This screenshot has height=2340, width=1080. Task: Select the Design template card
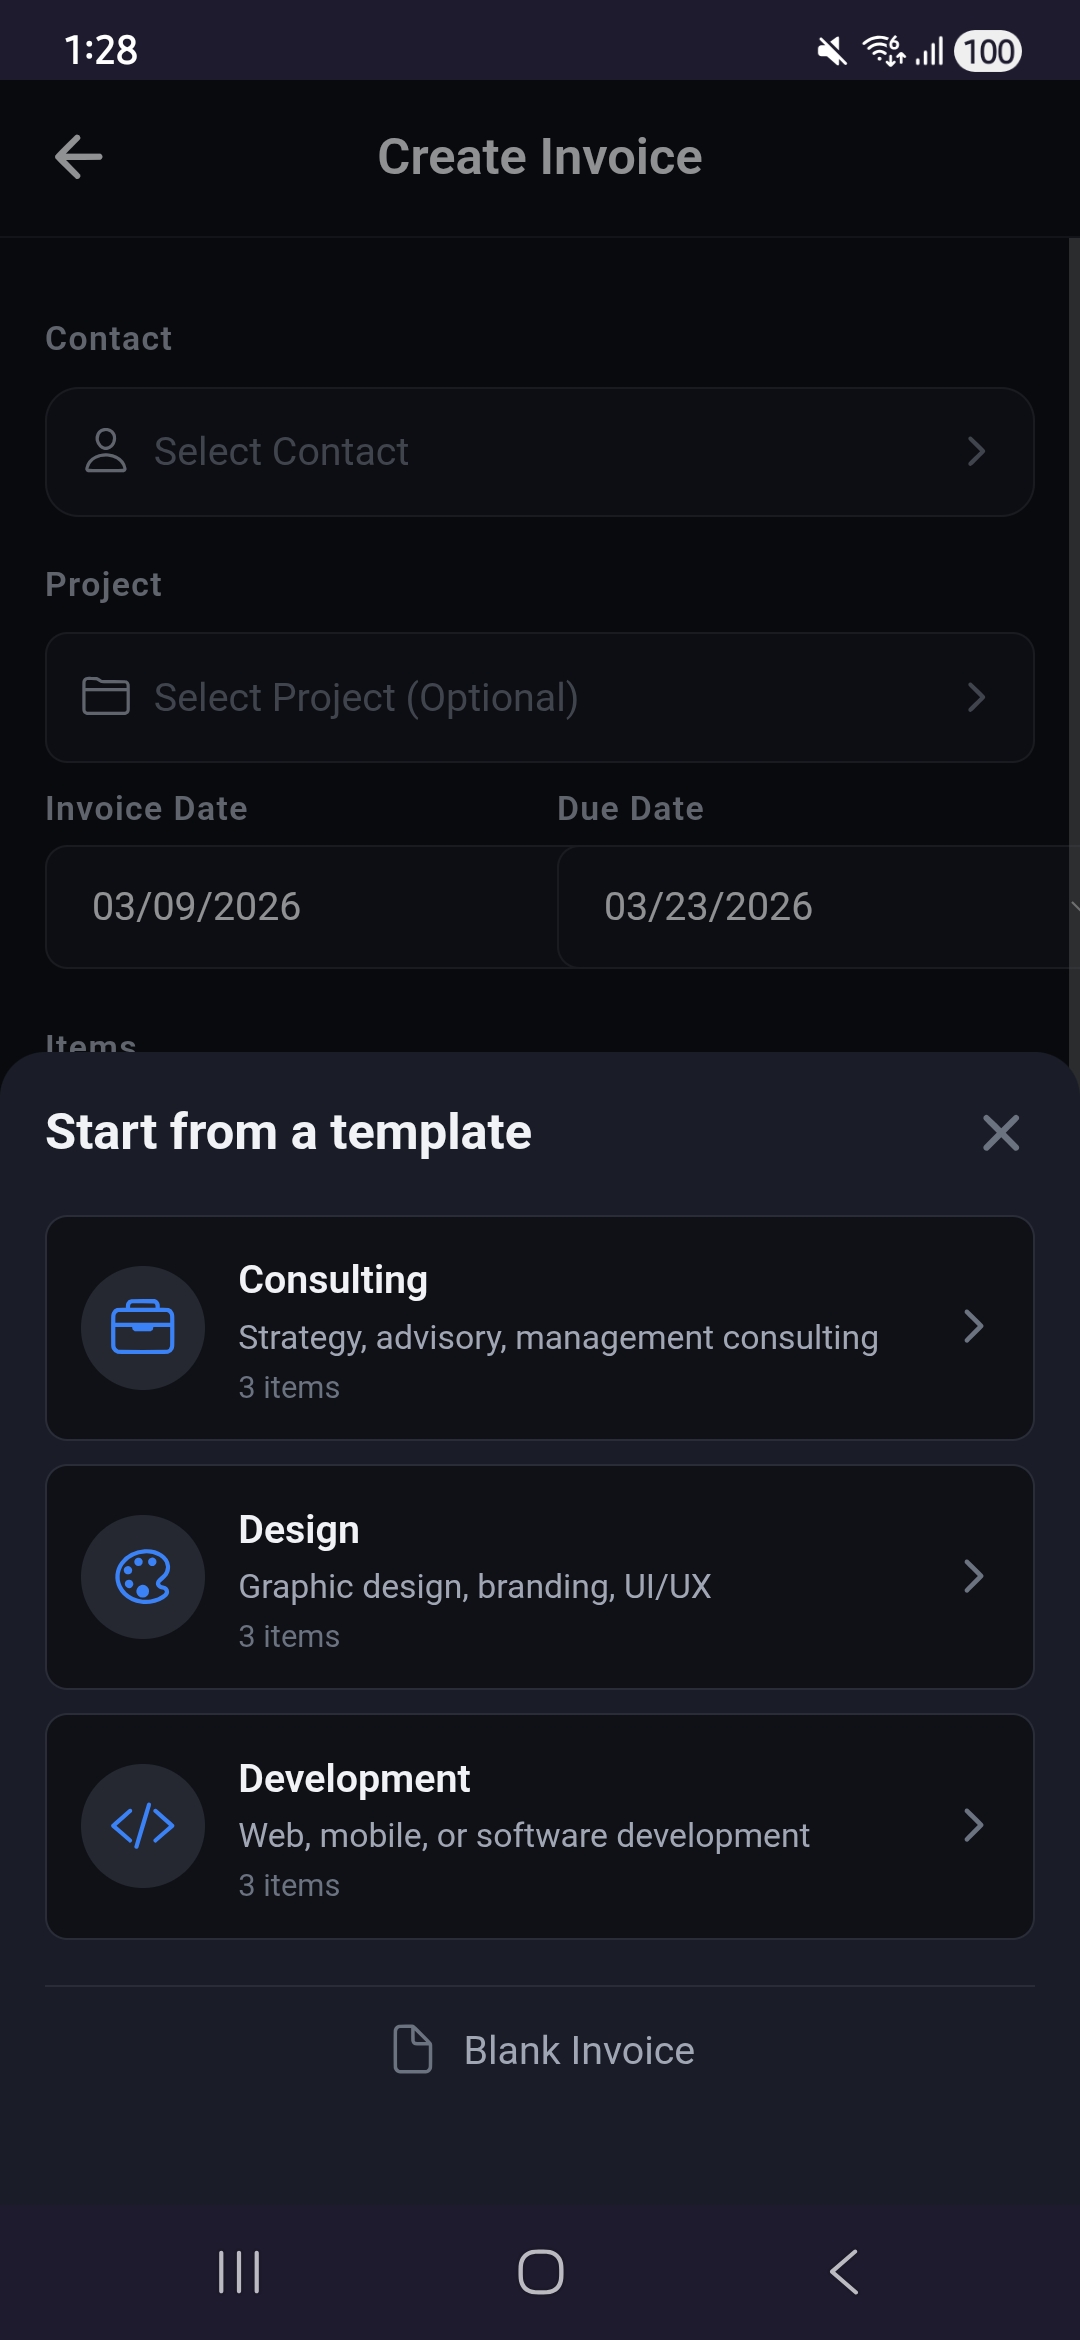pyautogui.click(x=540, y=1577)
